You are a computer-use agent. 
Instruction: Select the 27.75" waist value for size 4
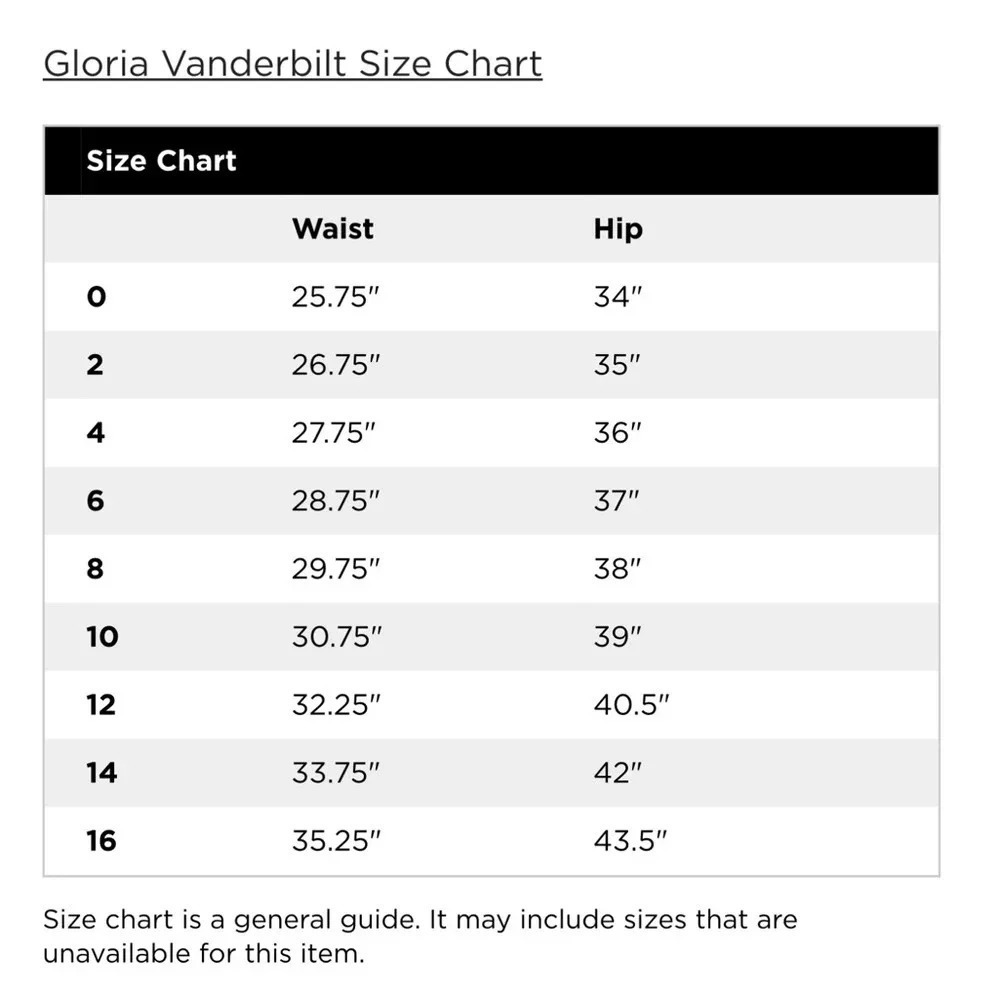pyautogui.click(x=334, y=433)
